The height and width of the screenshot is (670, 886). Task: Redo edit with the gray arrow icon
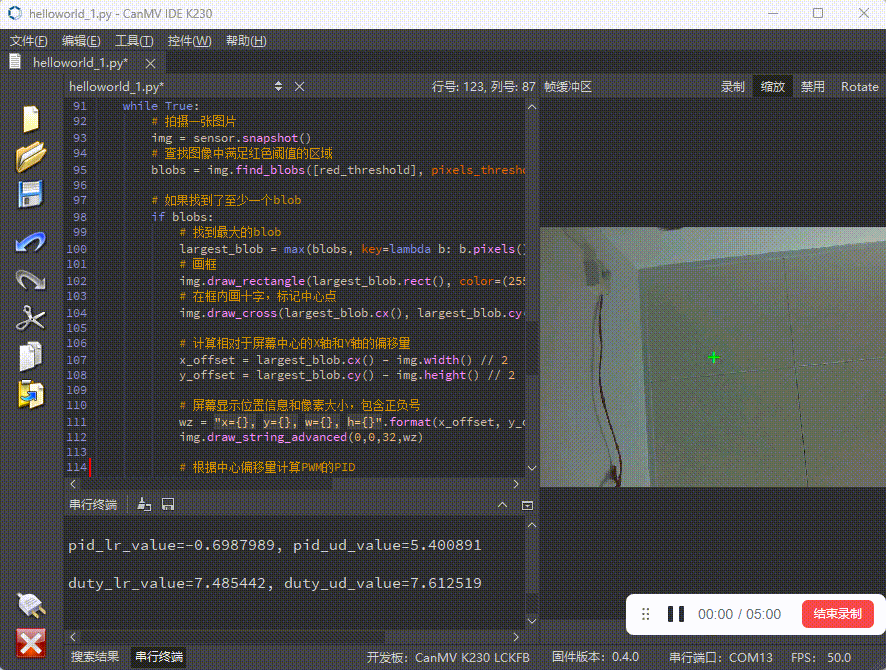coord(31,280)
